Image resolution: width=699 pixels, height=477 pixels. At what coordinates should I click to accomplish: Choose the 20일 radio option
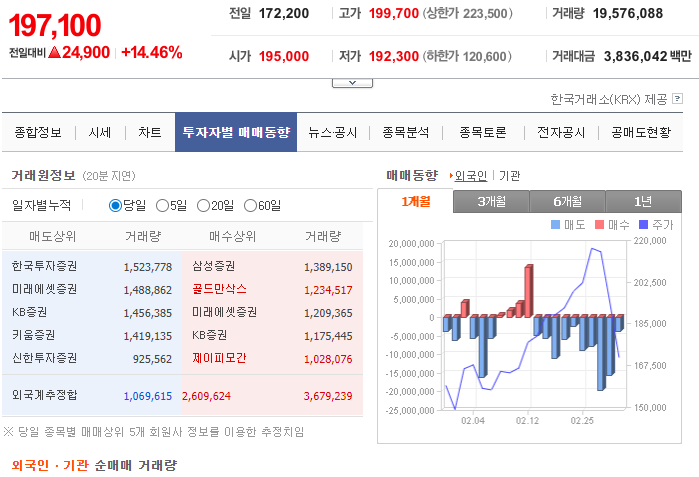[203, 206]
